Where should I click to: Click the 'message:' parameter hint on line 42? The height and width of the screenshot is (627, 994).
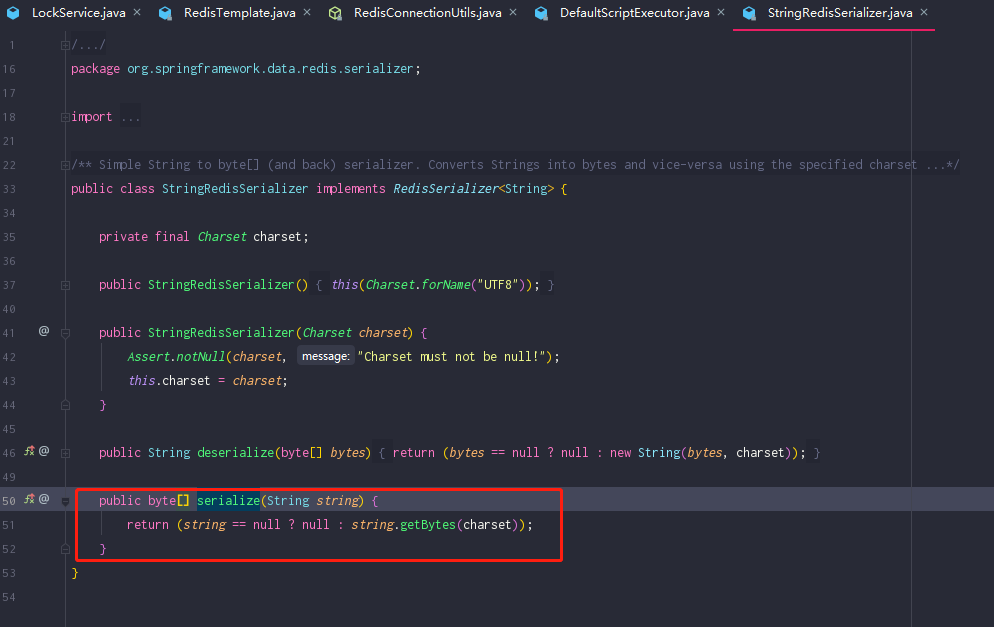[326, 356]
